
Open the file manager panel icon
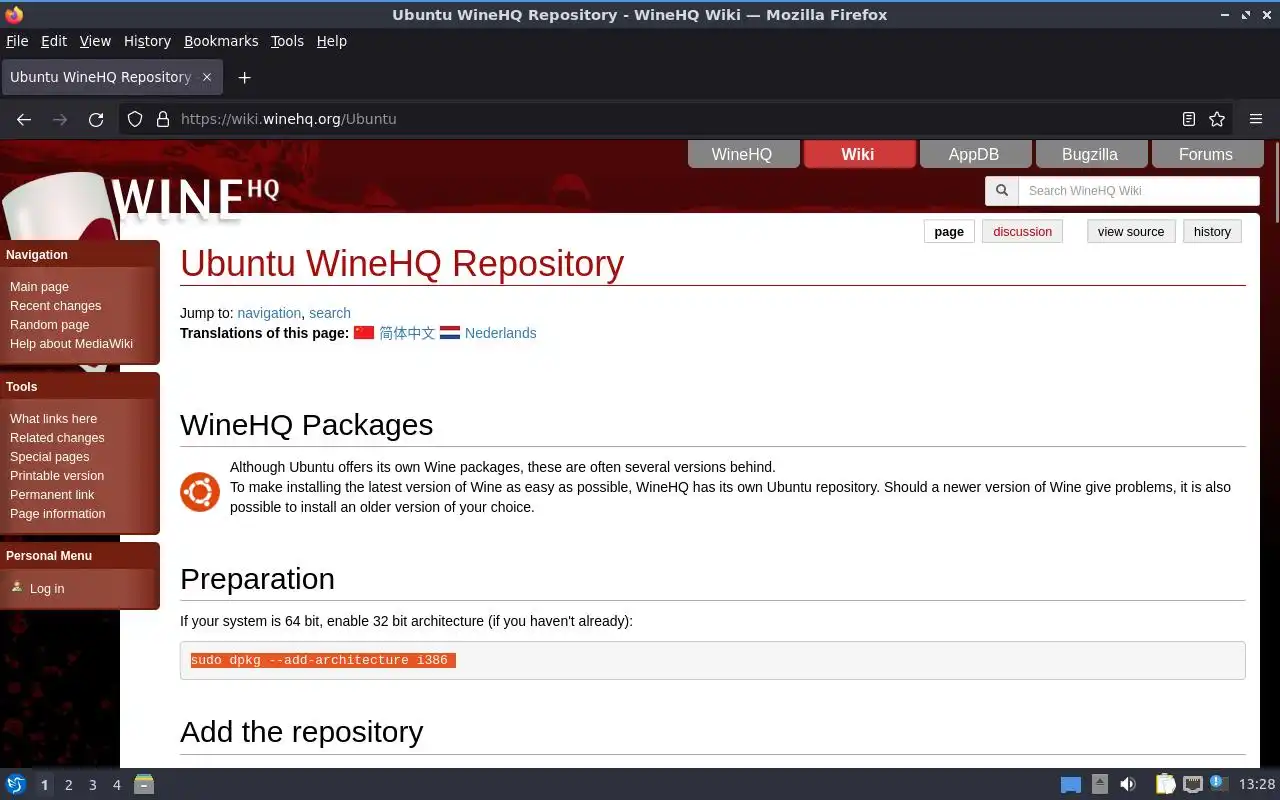click(x=144, y=785)
